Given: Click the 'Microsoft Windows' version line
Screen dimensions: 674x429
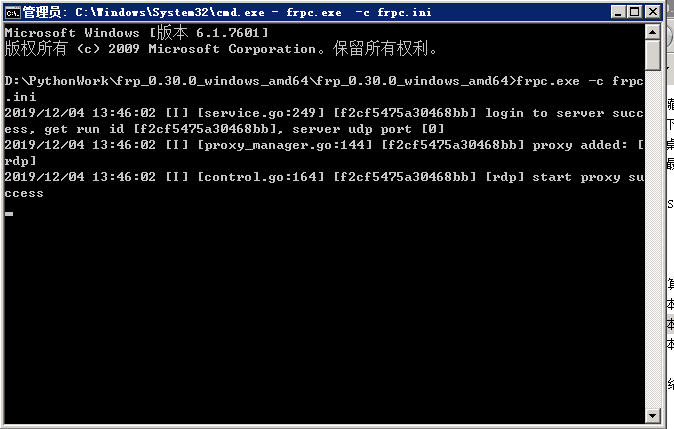Looking at the screenshot, I should pyautogui.click(x=136, y=33).
